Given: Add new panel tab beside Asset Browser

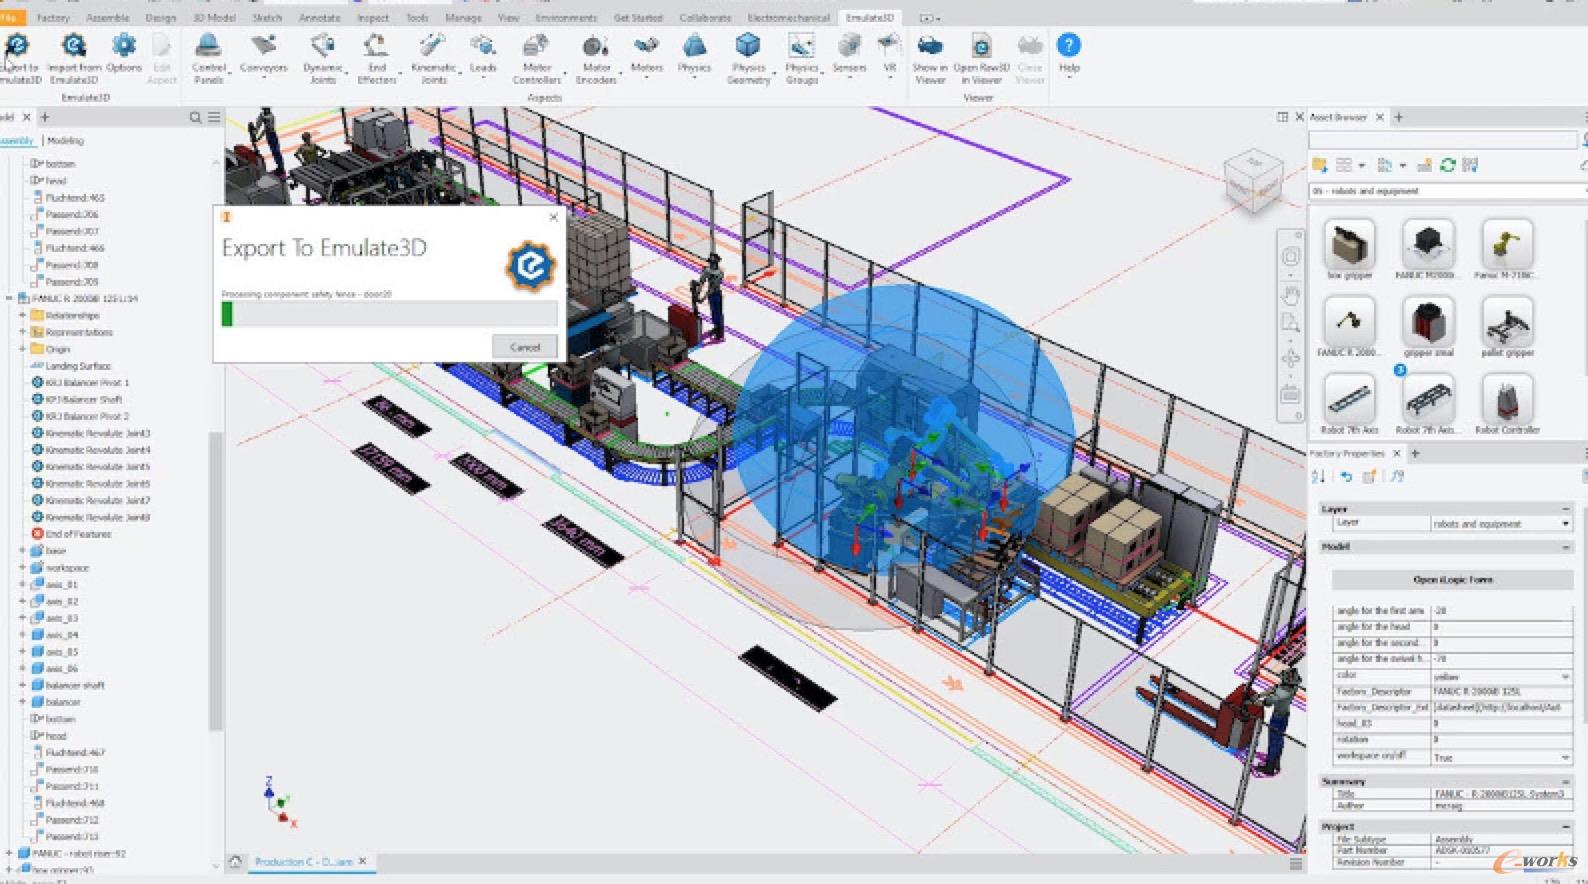Looking at the screenshot, I should (1399, 117).
